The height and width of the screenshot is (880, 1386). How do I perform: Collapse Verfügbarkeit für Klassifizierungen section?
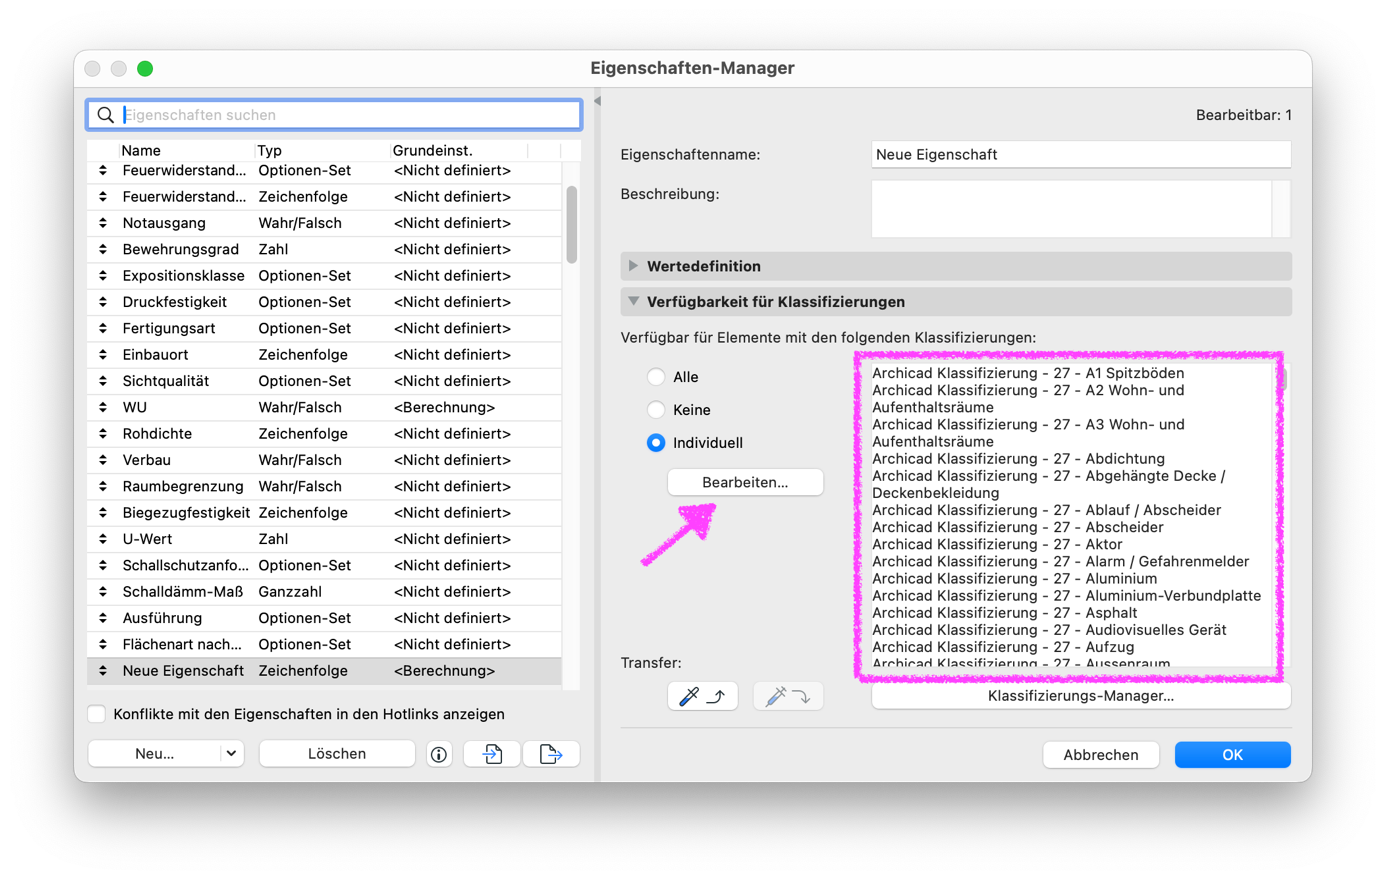[x=633, y=301]
